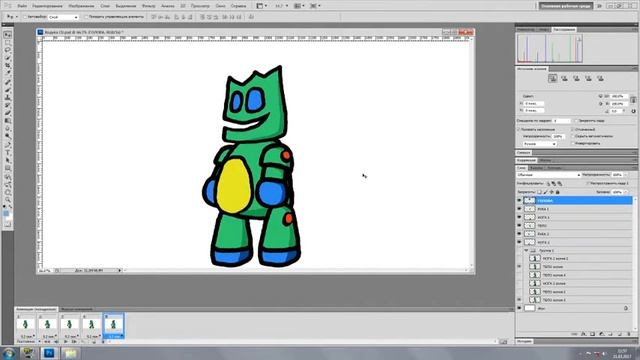
Task: Click duplicate selected frame icon in Animation panel
Action: coord(93,342)
